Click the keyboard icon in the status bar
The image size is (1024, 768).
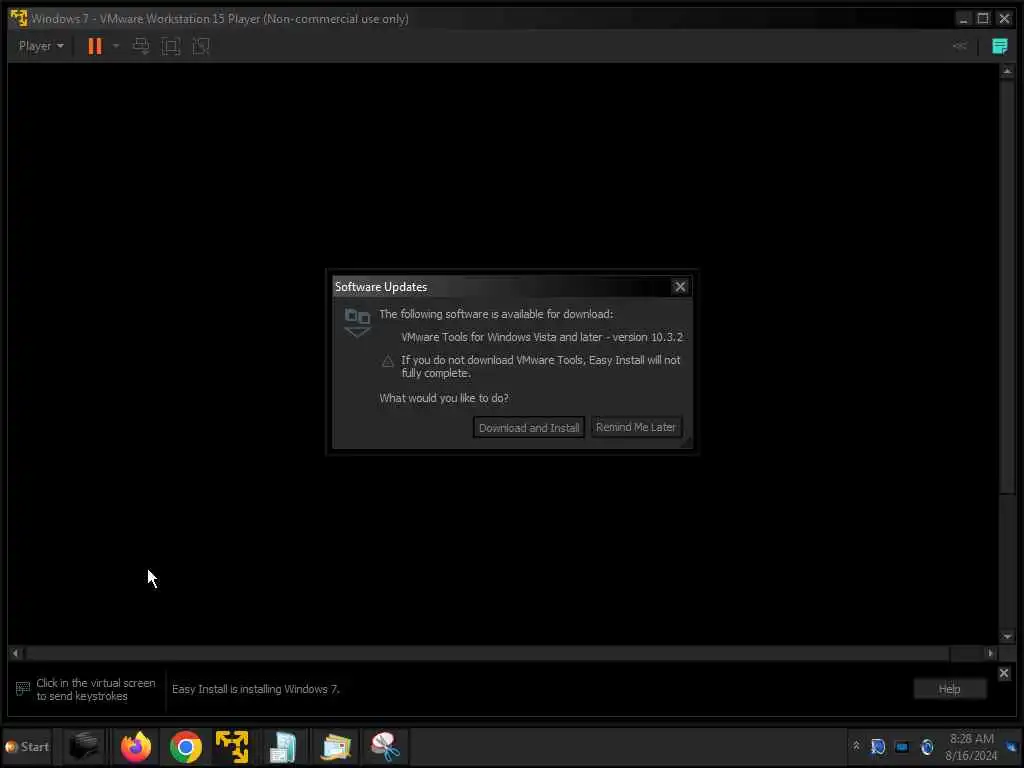pyautogui.click(x=23, y=688)
